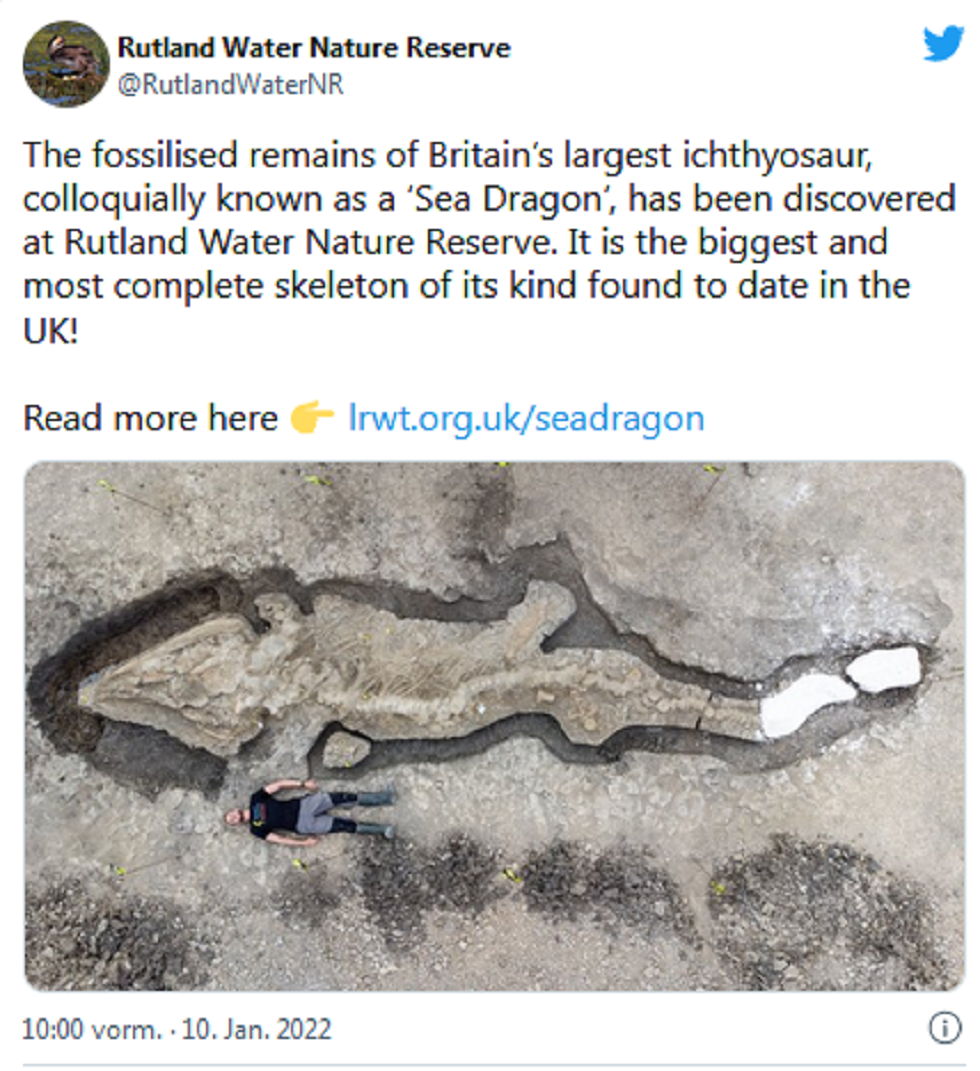The width and height of the screenshot is (980, 1071).
Task: Click the words 'Sea Dragon' in the tweet
Action: click(x=509, y=199)
